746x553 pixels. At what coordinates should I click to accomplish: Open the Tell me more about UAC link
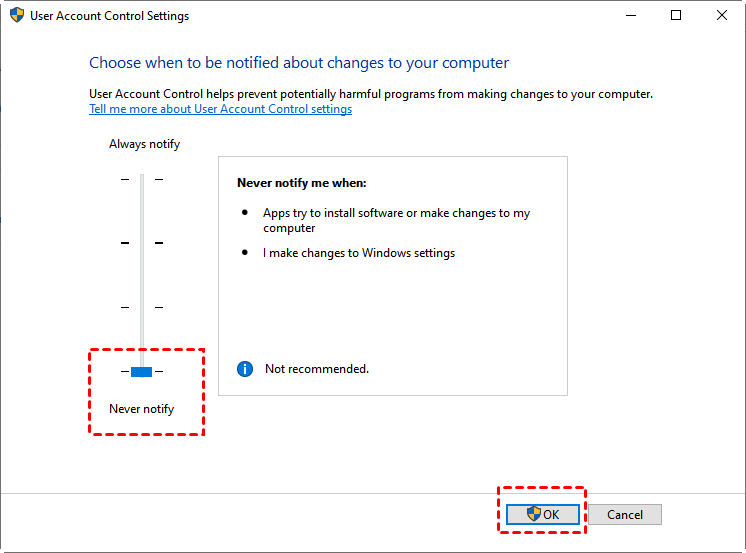pyautogui.click(x=220, y=109)
